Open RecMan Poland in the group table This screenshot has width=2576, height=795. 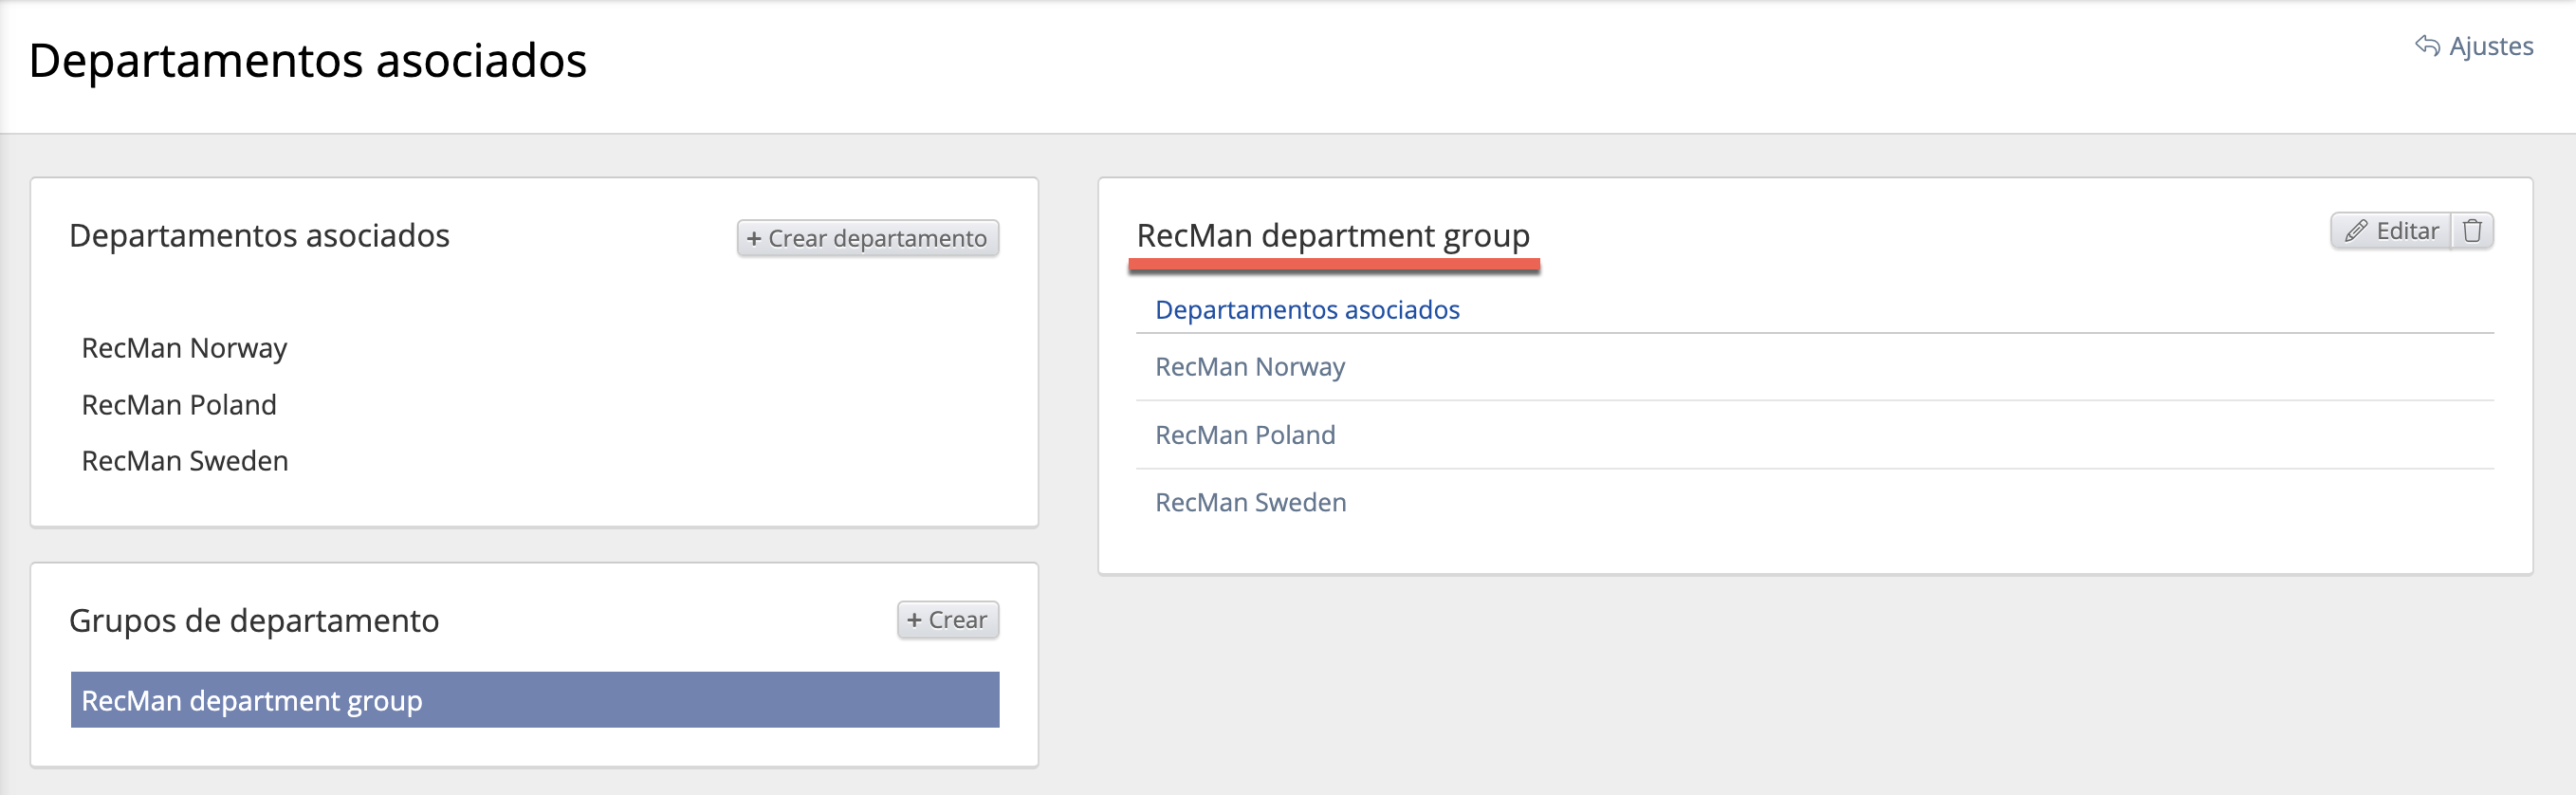point(1244,435)
